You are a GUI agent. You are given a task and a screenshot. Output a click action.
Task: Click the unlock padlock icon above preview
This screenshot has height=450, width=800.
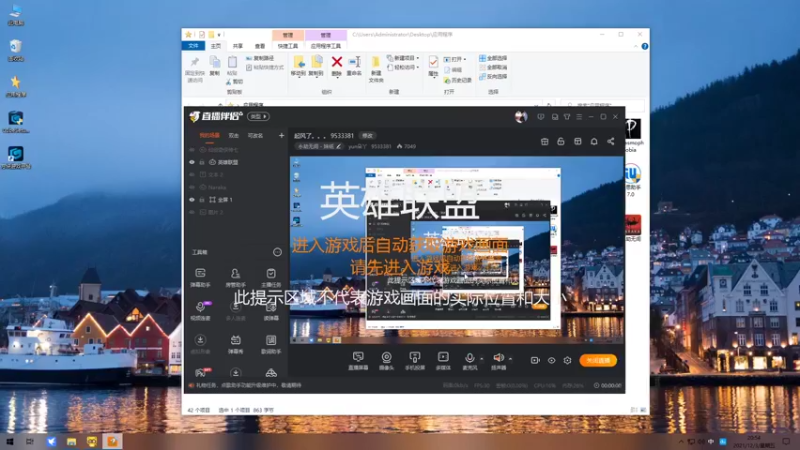pyautogui.click(x=561, y=141)
